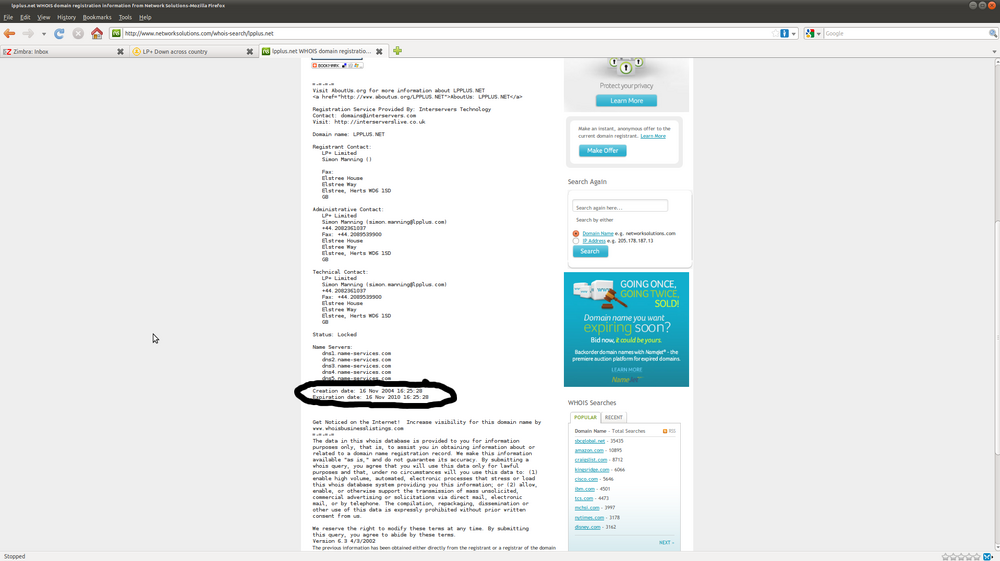This screenshot has height=561, width=1000.
Task: Click the Google search input box
Action: [x=906, y=33]
